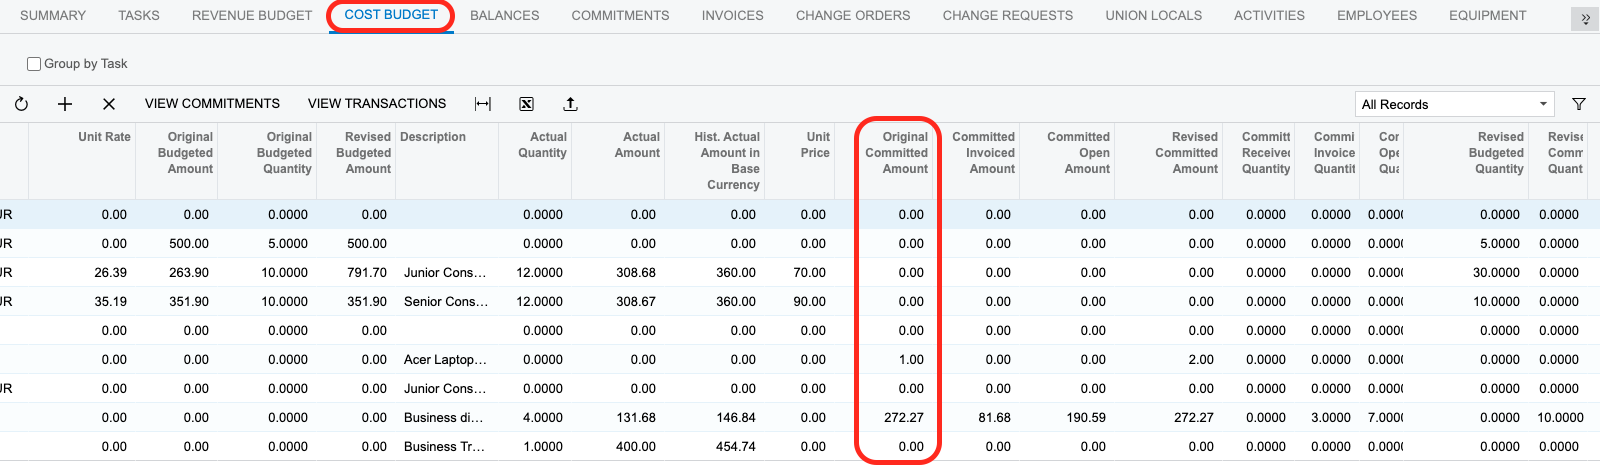Viewport: 1600px width, 469px height.
Task: Sort by Original Committed Amount column header
Action: pyautogui.click(x=897, y=153)
